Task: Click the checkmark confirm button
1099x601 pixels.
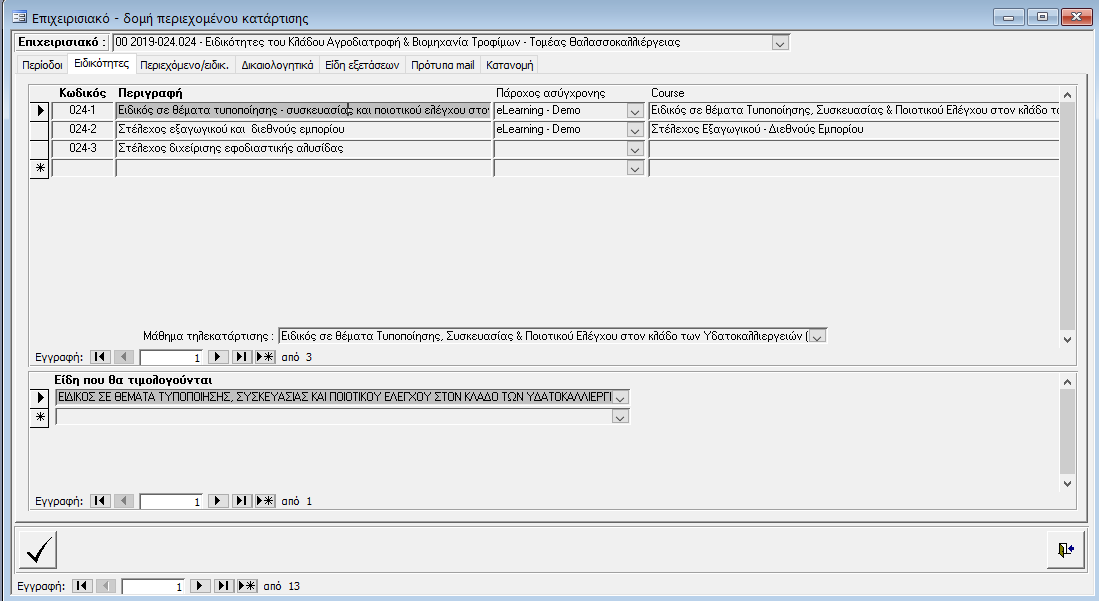Action: (x=38, y=550)
